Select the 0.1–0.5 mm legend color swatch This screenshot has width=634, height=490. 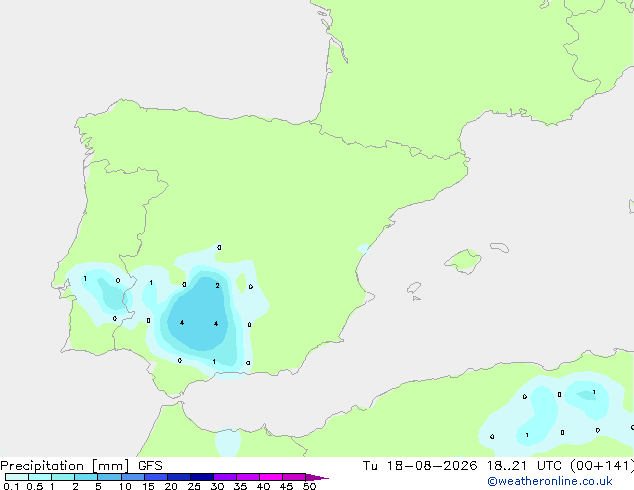17,477
